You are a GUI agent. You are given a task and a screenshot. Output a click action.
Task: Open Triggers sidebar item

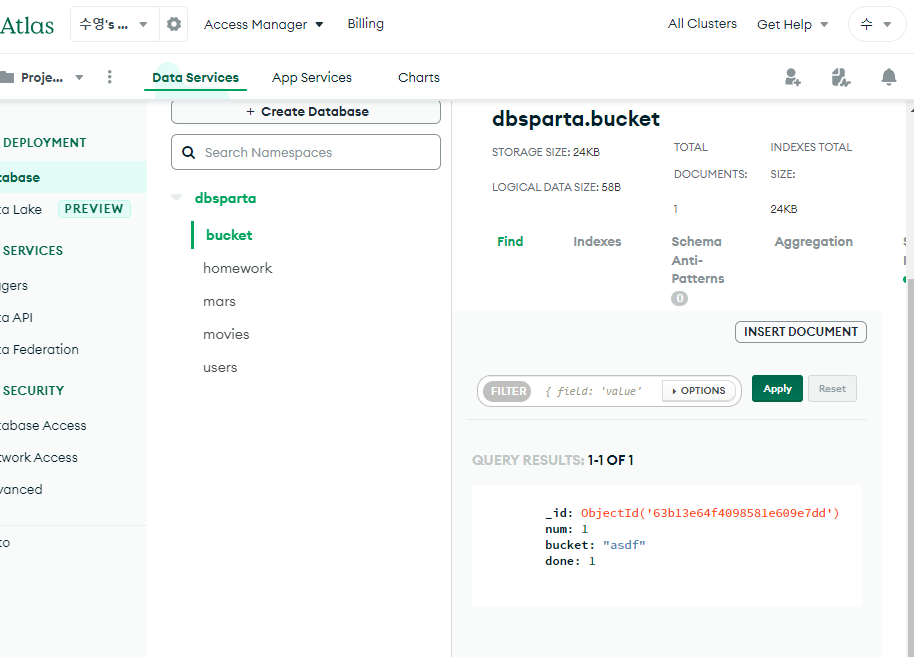click(14, 286)
